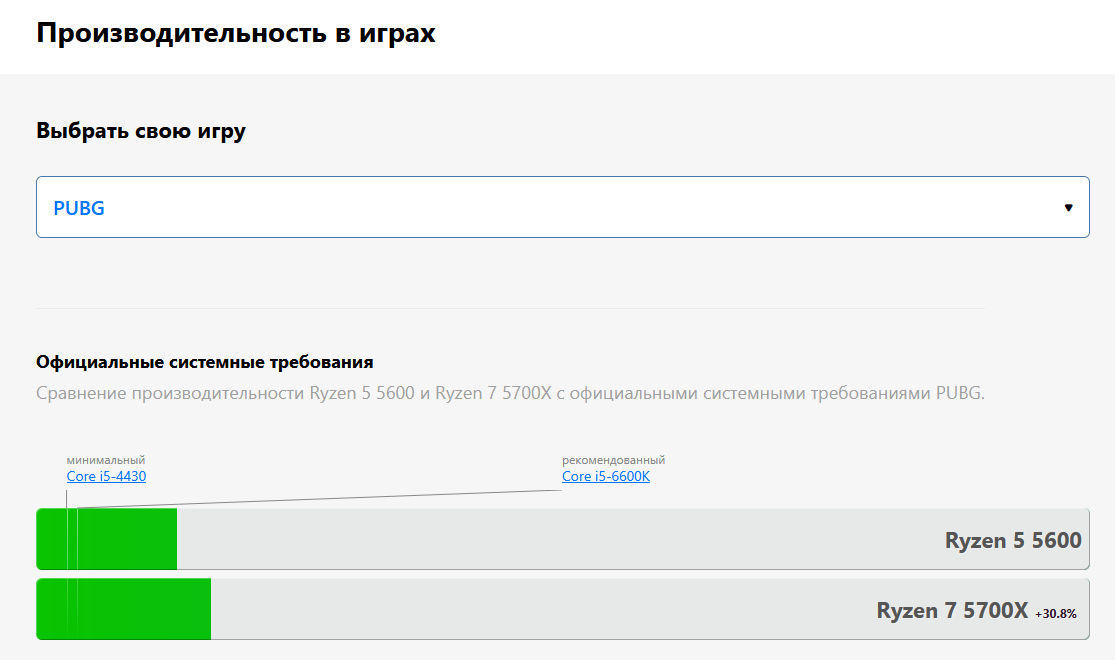1115x660 pixels.
Task: Click the 'Официальные системные требования' heading
Action: 205,362
